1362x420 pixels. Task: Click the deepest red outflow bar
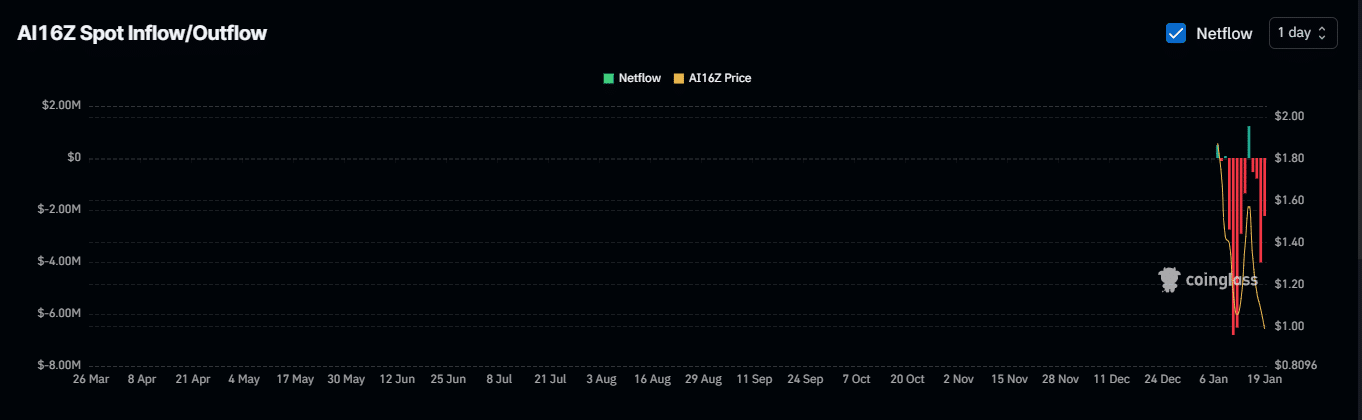(1233, 246)
